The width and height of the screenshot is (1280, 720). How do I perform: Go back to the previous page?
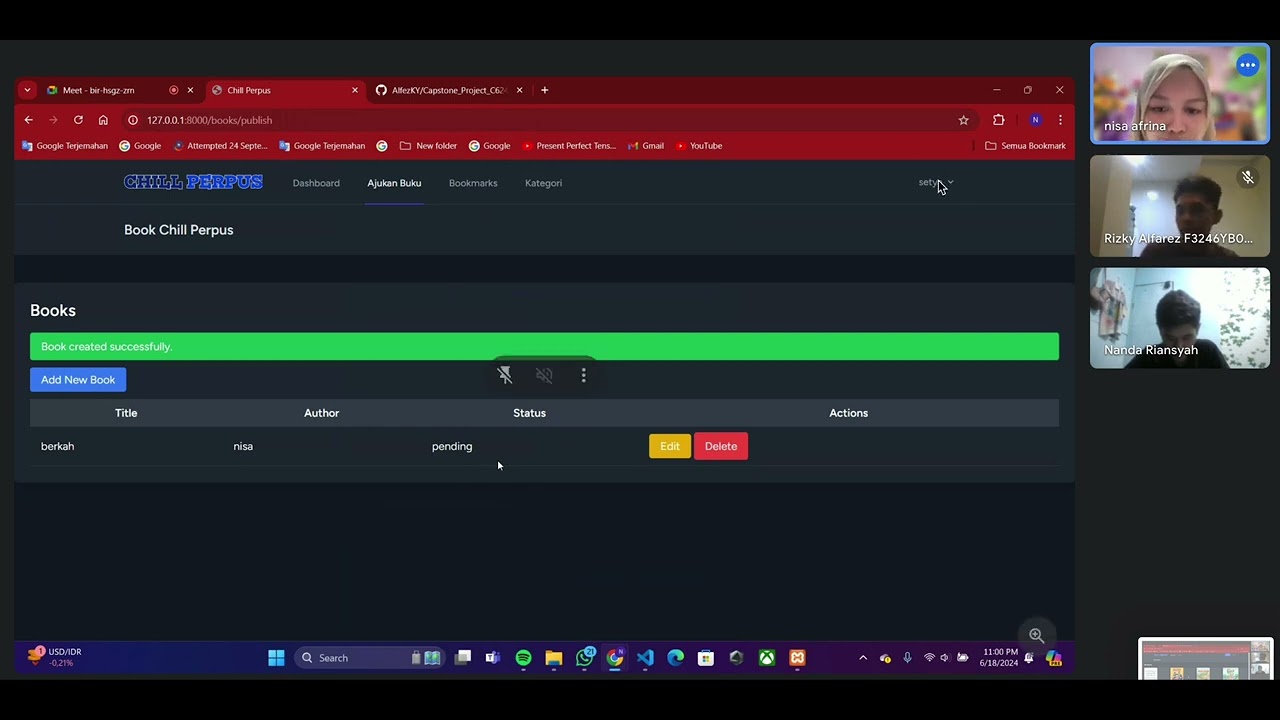[x=28, y=120]
